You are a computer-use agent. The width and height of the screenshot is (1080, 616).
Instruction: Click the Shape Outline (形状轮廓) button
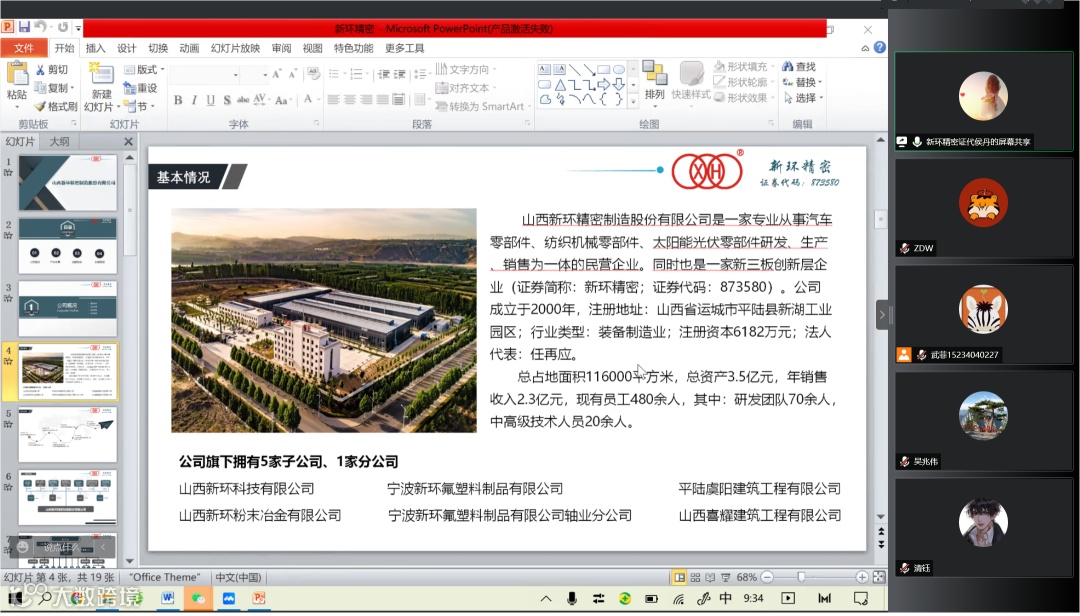(744, 82)
